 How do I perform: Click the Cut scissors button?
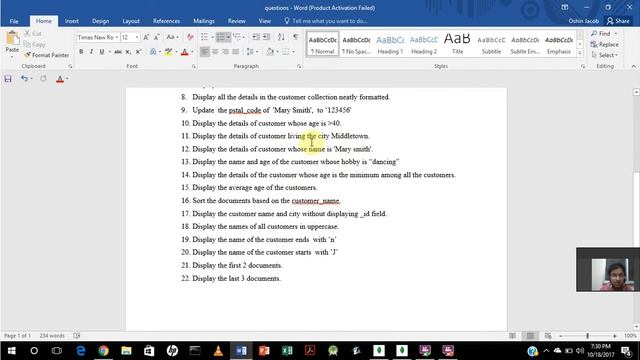[x=33, y=33]
